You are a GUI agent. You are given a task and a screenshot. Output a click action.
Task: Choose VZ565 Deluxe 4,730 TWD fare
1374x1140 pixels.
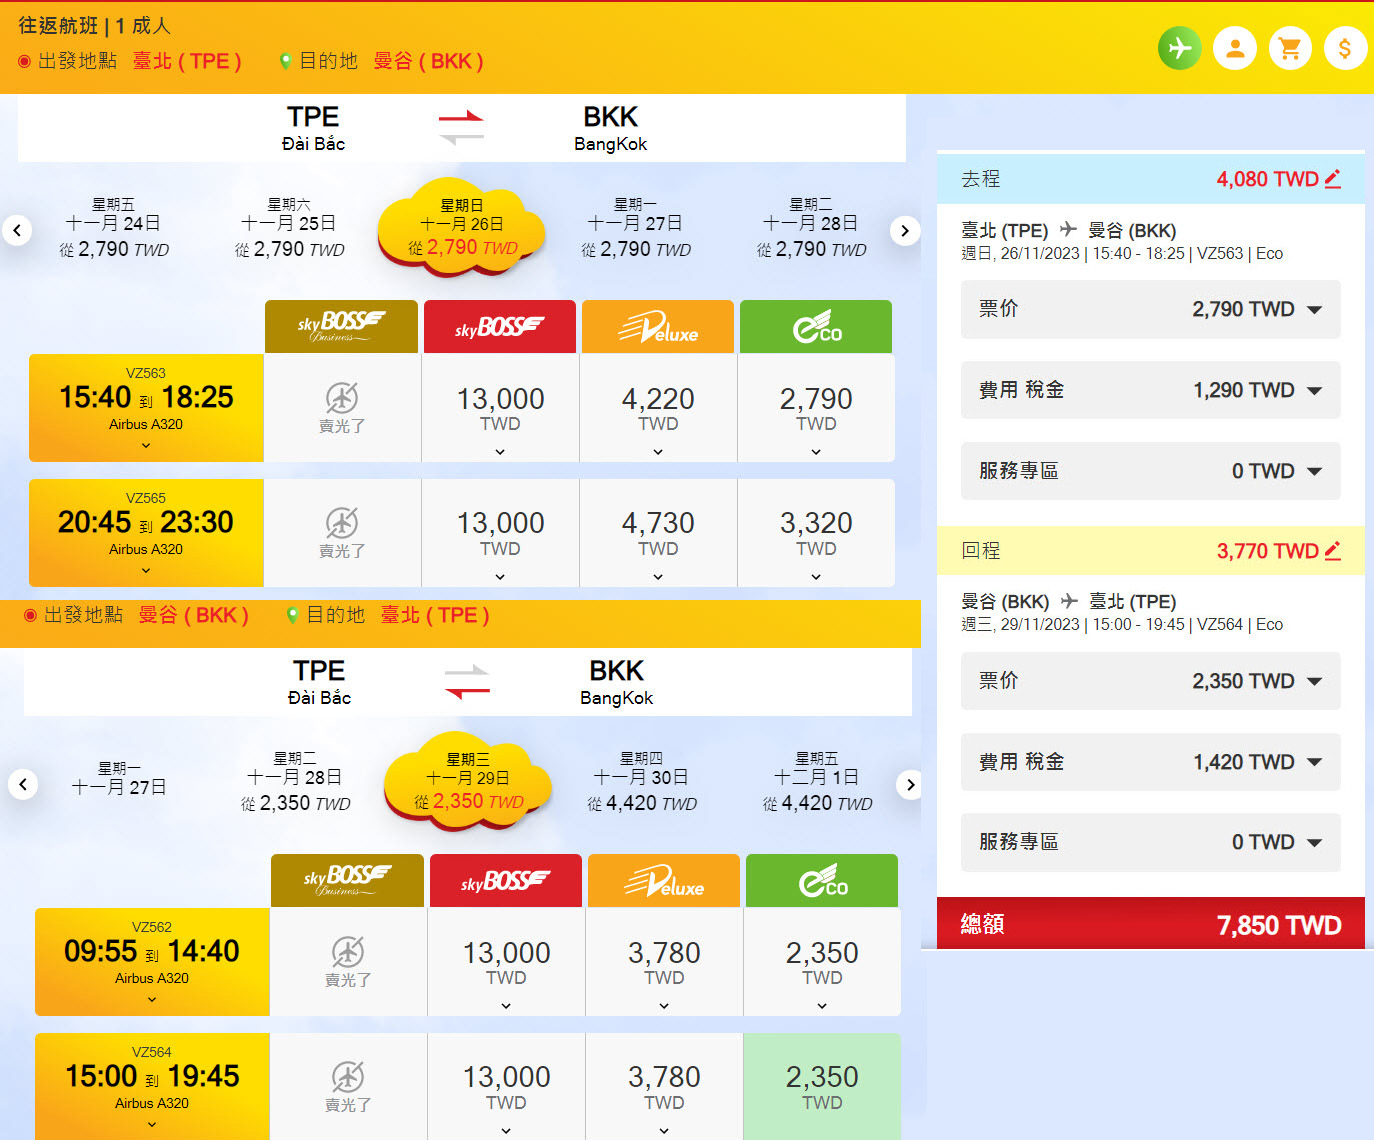(x=658, y=533)
